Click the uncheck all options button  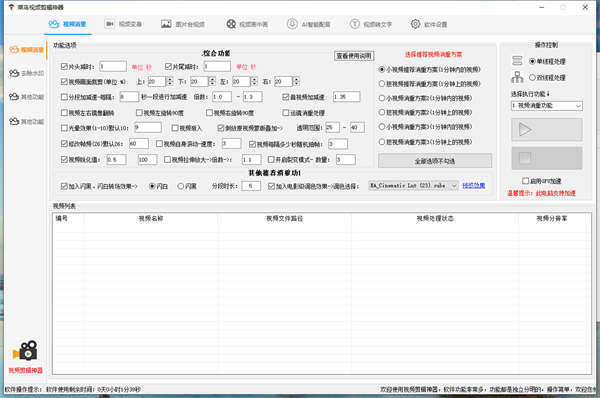(435, 161)
